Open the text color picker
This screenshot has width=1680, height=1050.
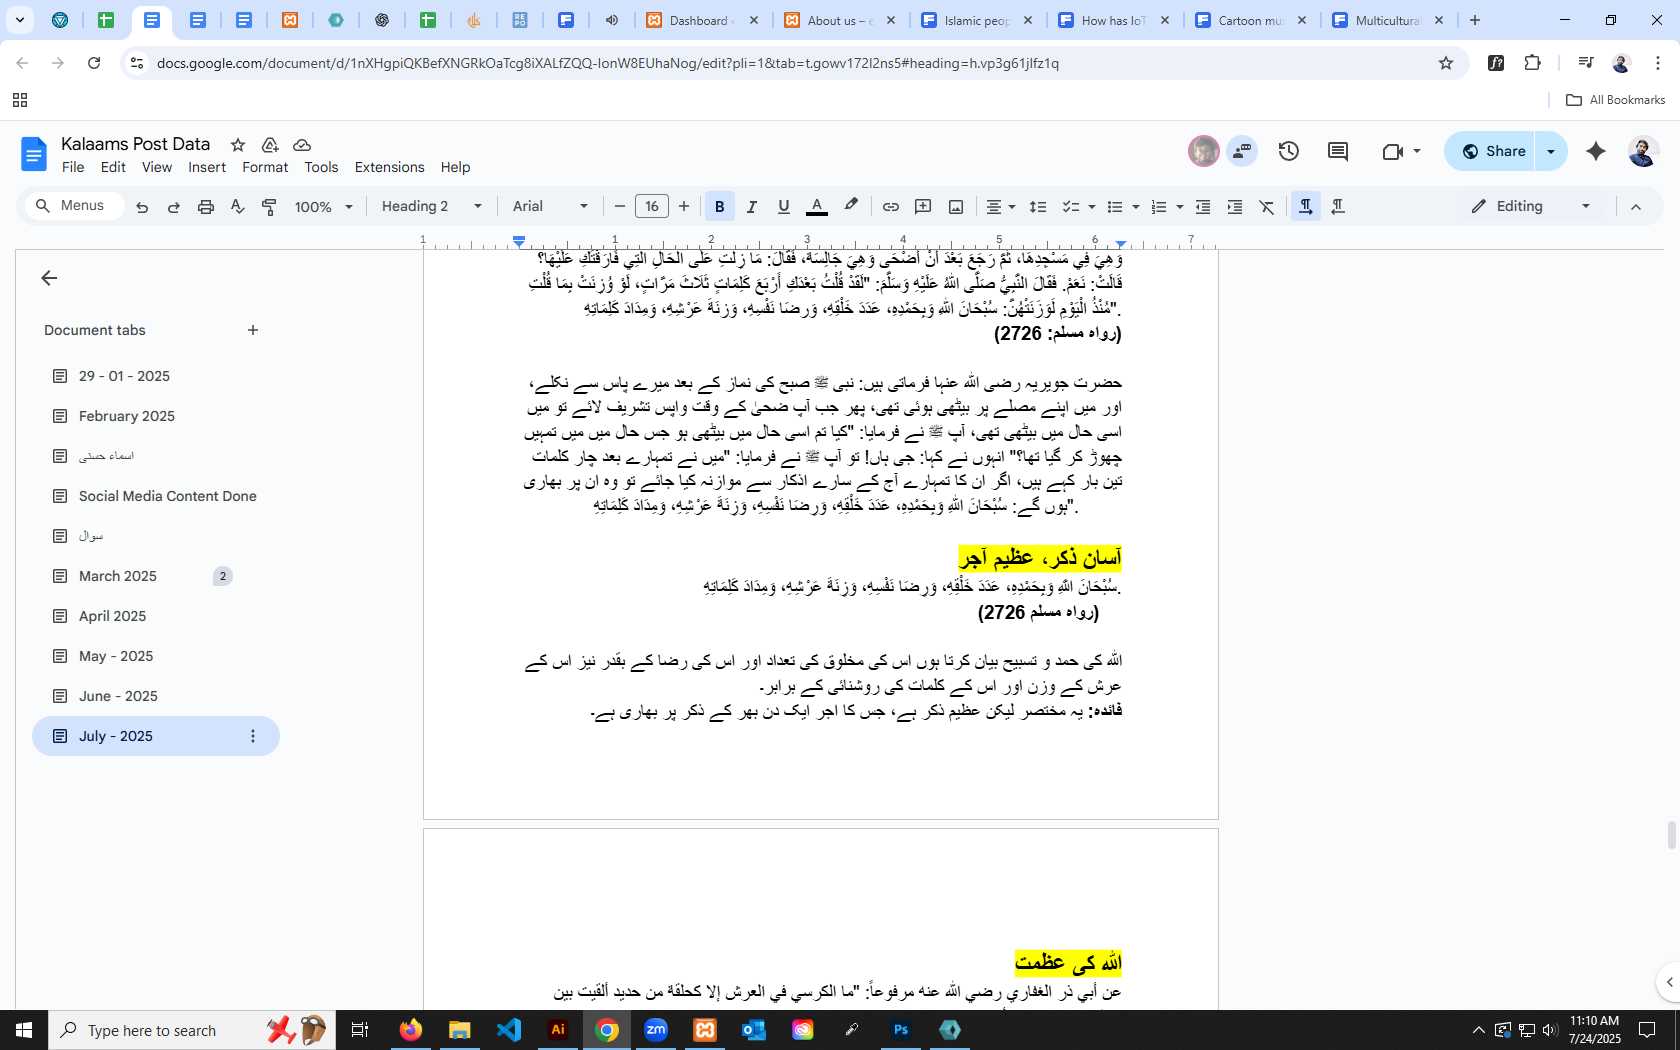click(817, 207)
